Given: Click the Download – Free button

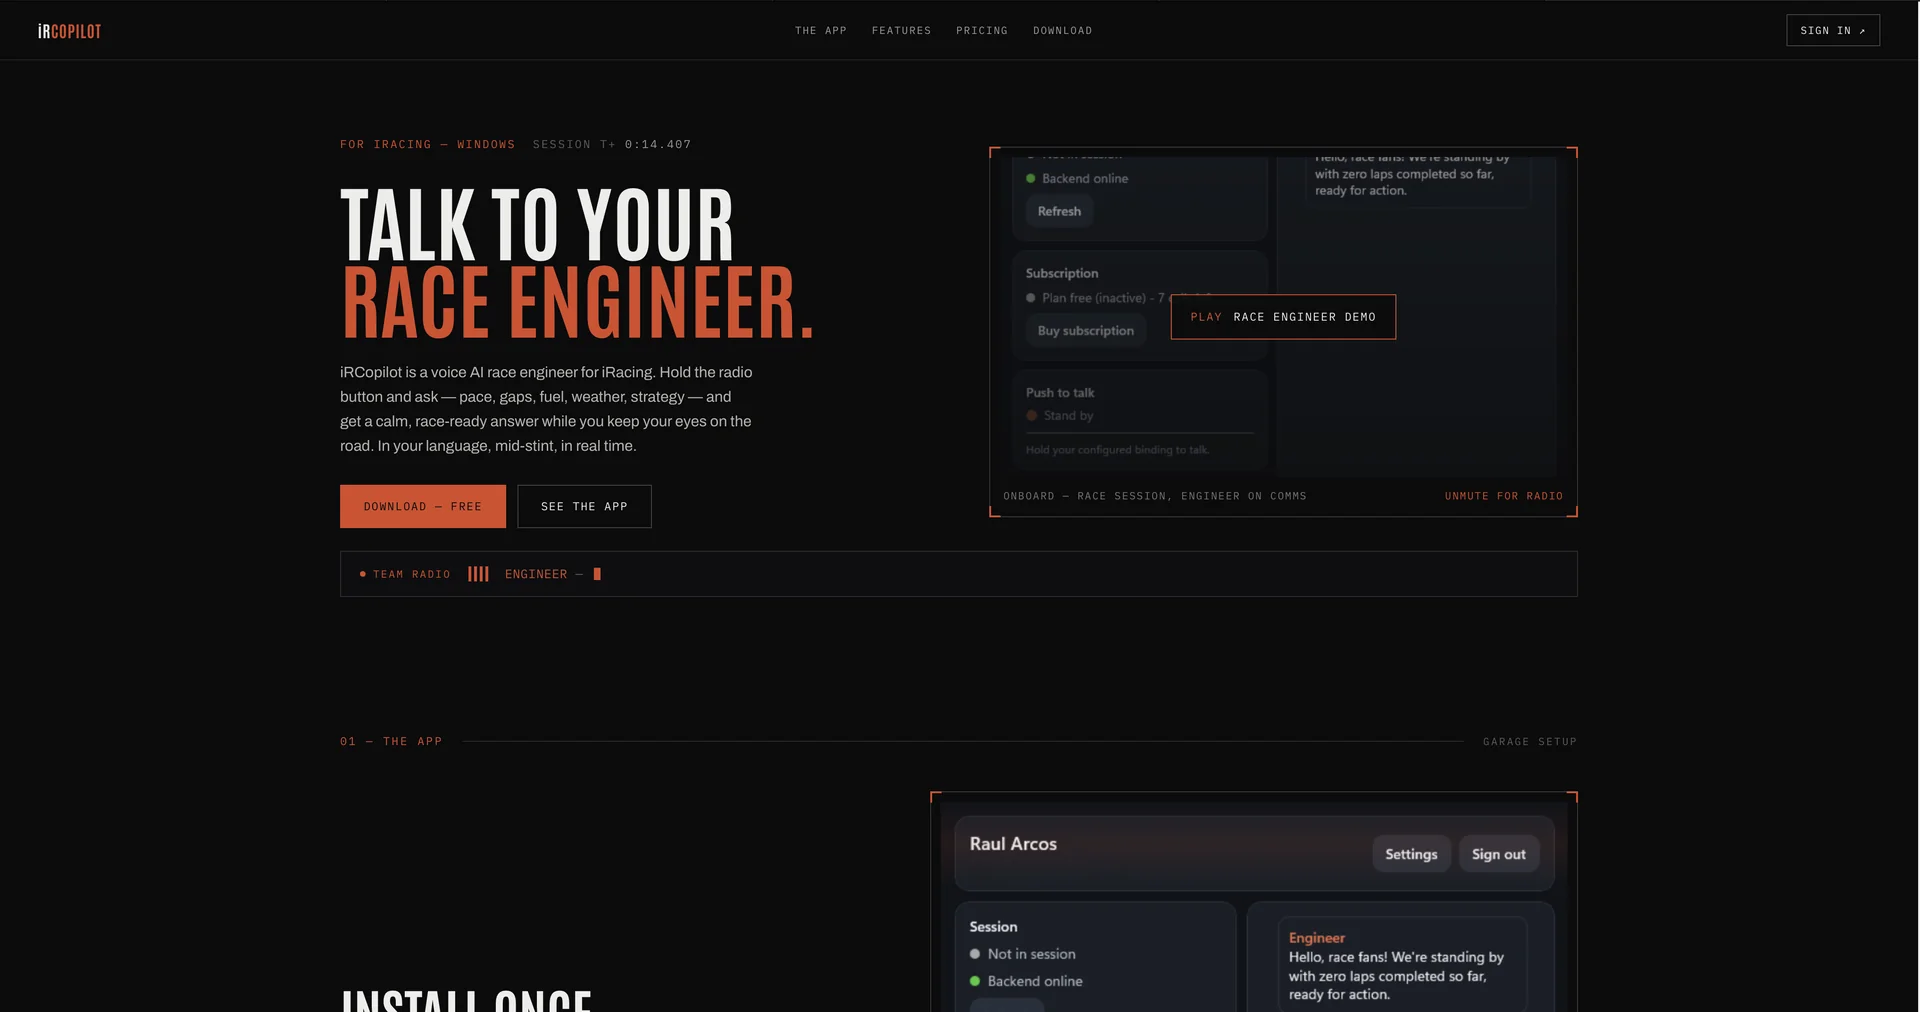Looking at the screenshot, I should [422, 506].
